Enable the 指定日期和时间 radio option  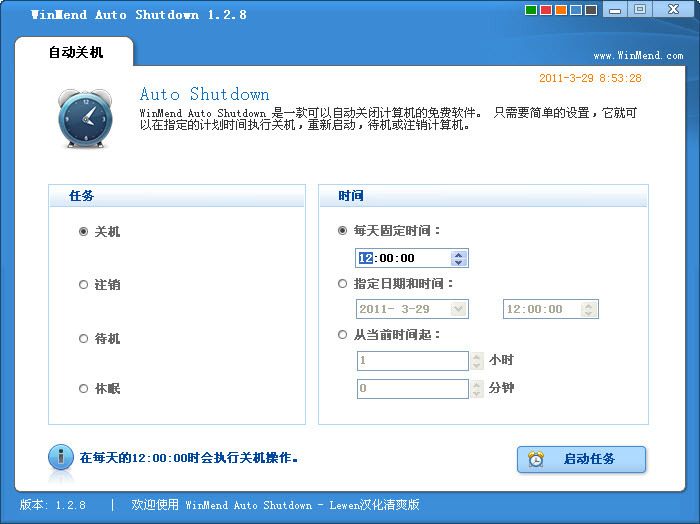(344, 284)
